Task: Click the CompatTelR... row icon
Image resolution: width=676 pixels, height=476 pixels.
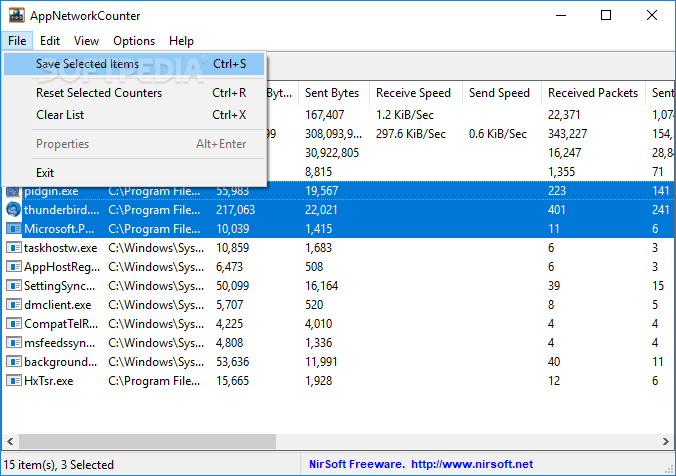Action: tap(13, 323)
